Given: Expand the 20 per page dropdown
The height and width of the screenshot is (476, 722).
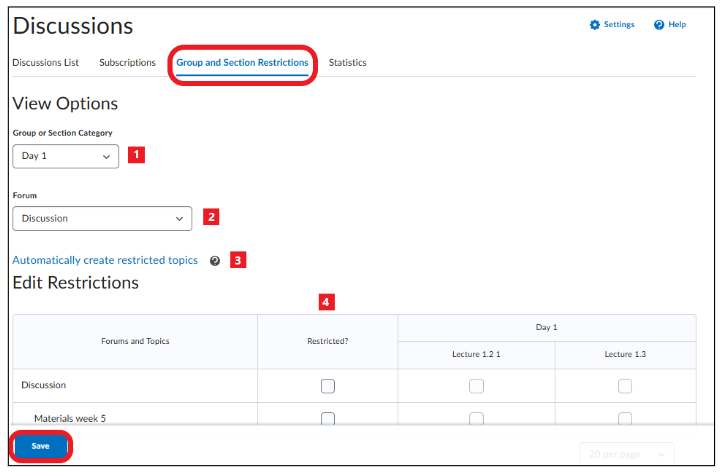Looking at the screenshot, I should click(627, 454).
